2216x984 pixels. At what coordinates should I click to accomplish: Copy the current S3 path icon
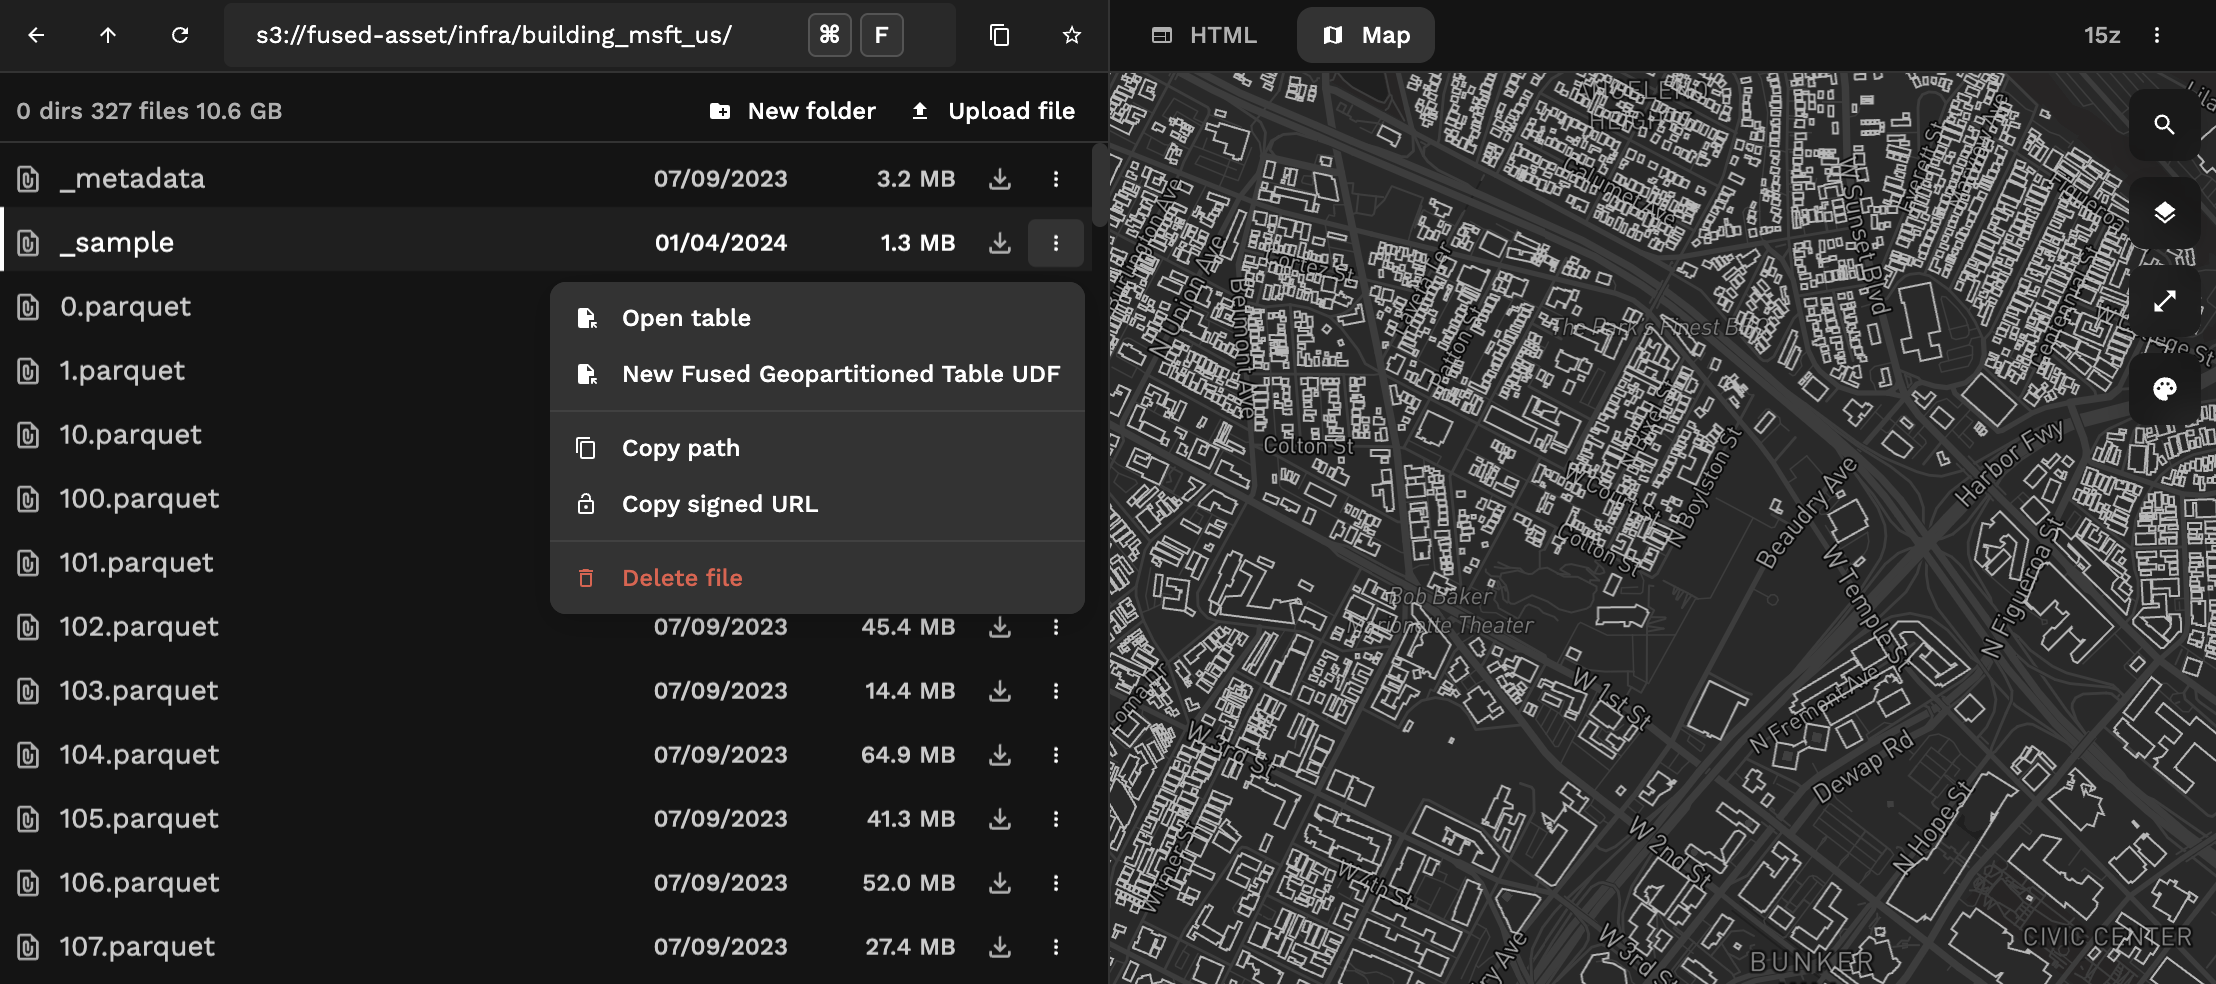(999, 35)
